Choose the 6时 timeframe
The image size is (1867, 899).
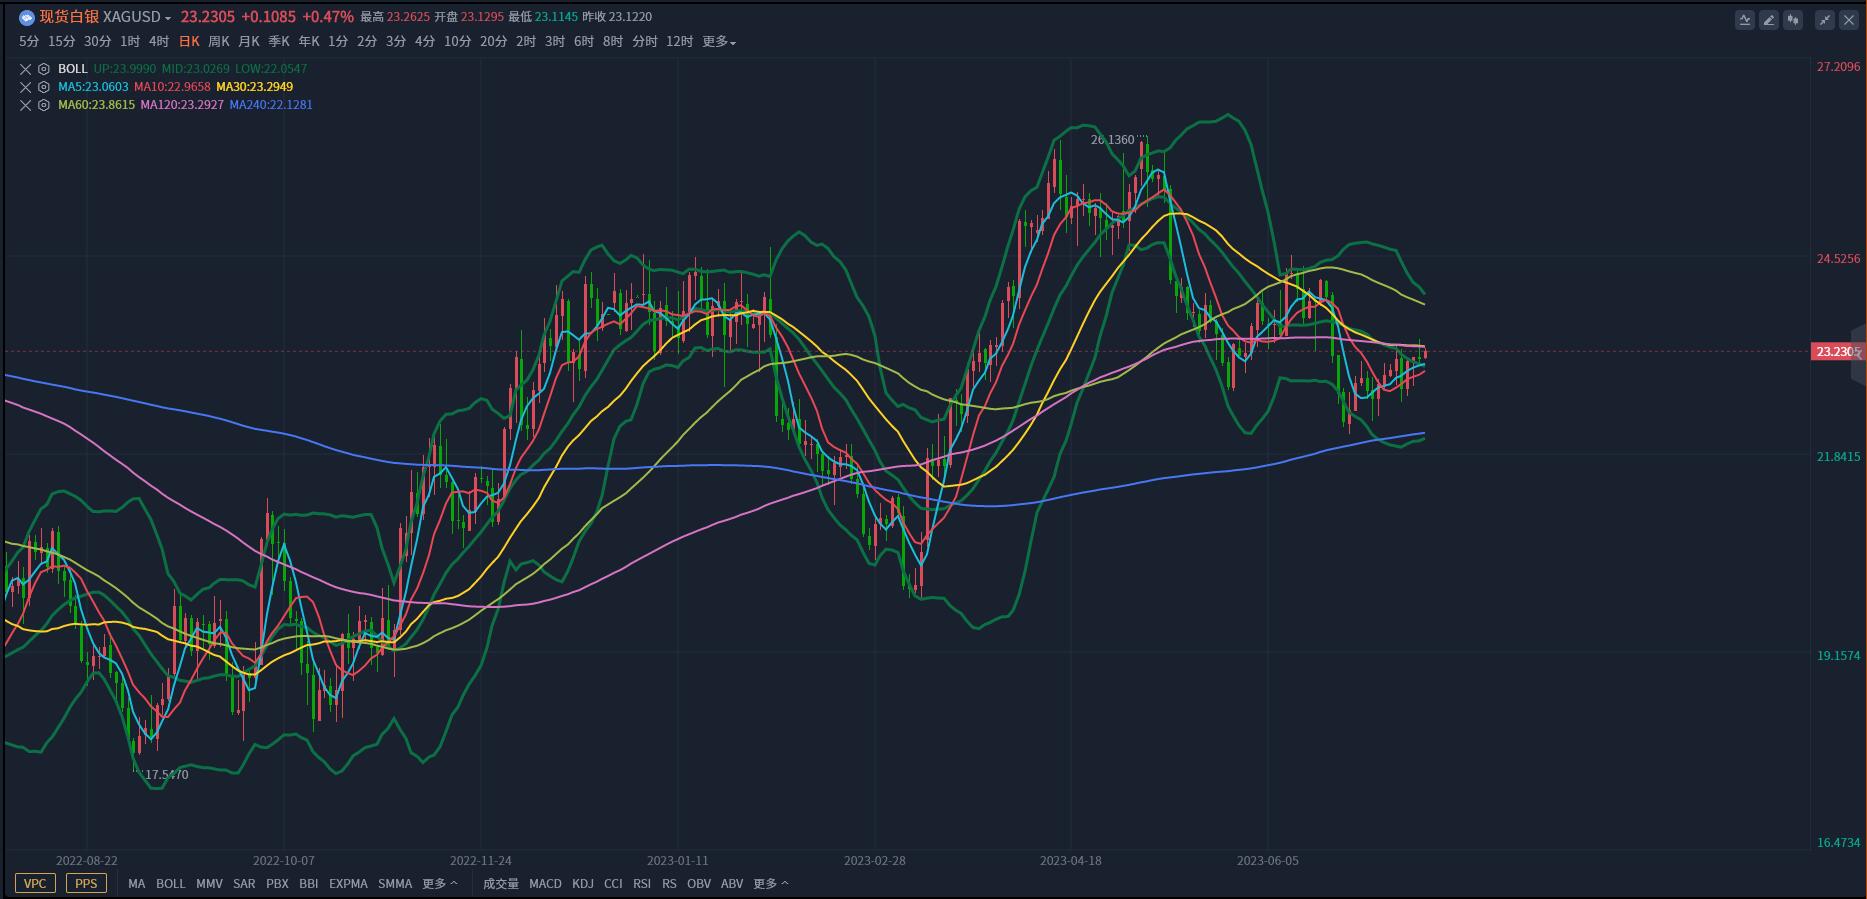(x=584, y=42)
